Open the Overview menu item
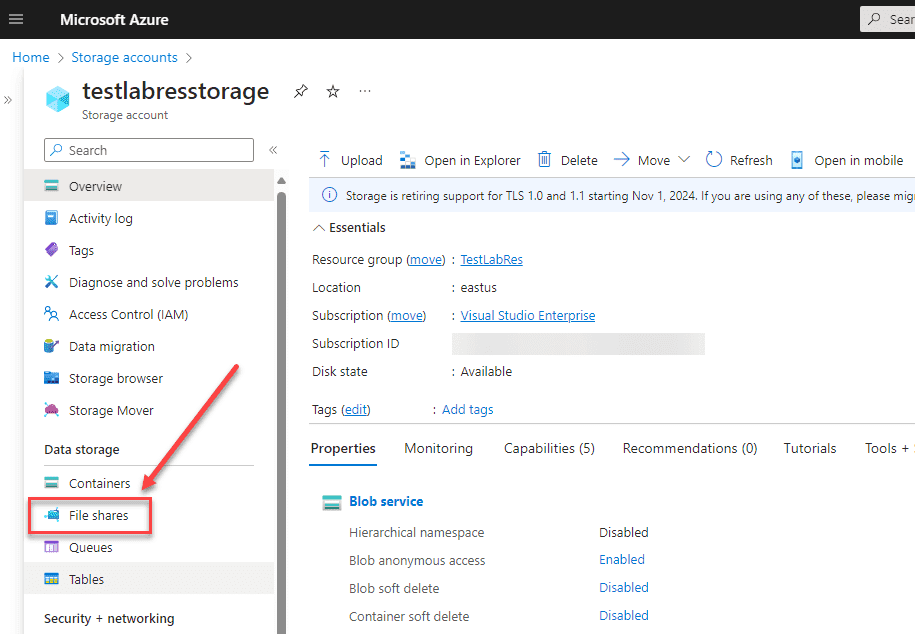Image resolution: width=915 pixels, height=634 pixels. click(149, 186)
